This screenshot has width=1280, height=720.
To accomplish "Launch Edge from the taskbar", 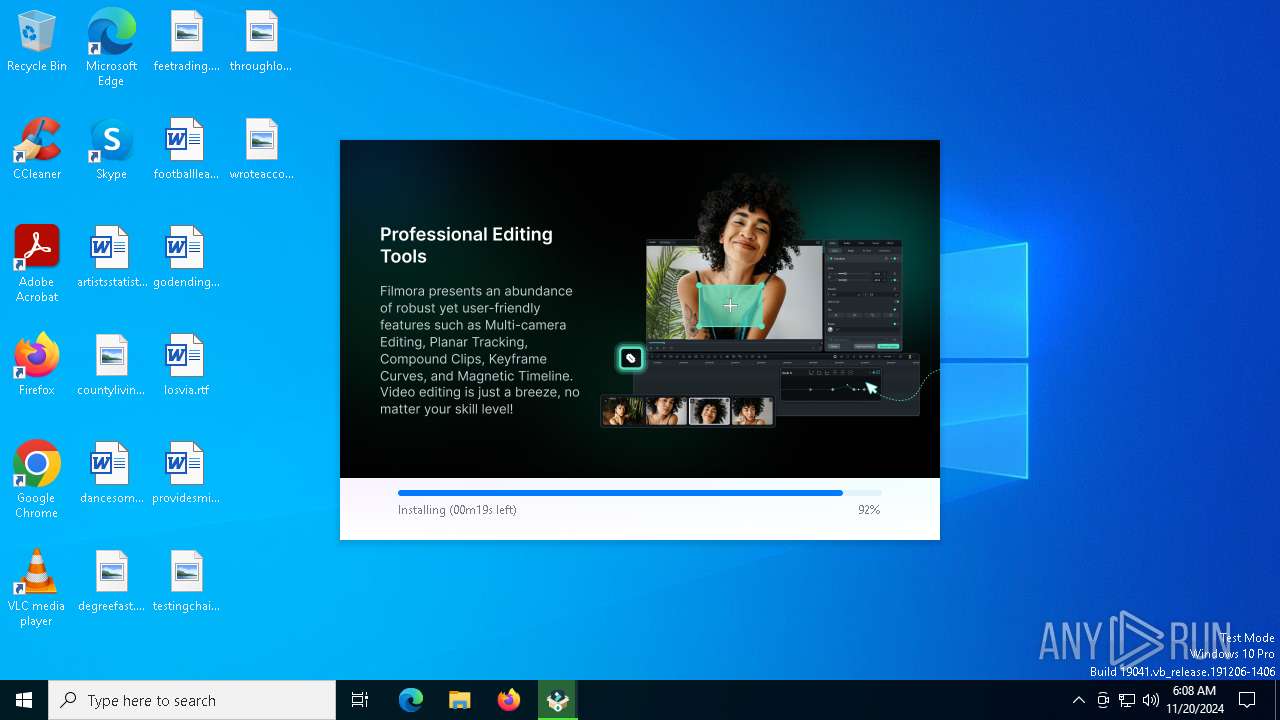I will [x=411, y=700].
